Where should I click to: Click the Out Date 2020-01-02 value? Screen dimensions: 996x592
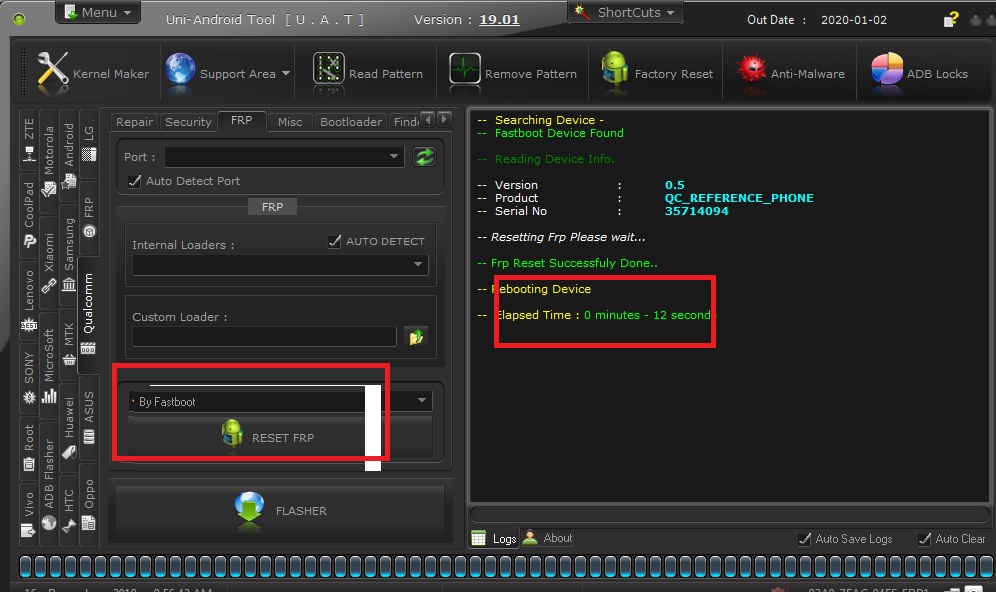pos(854,20)
